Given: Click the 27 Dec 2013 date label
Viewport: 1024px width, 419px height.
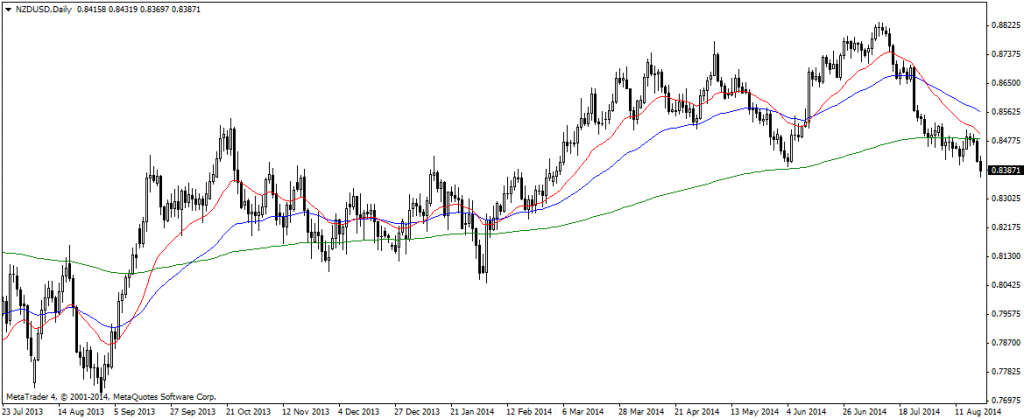Looking at the screenshot, I should point(416,411).
